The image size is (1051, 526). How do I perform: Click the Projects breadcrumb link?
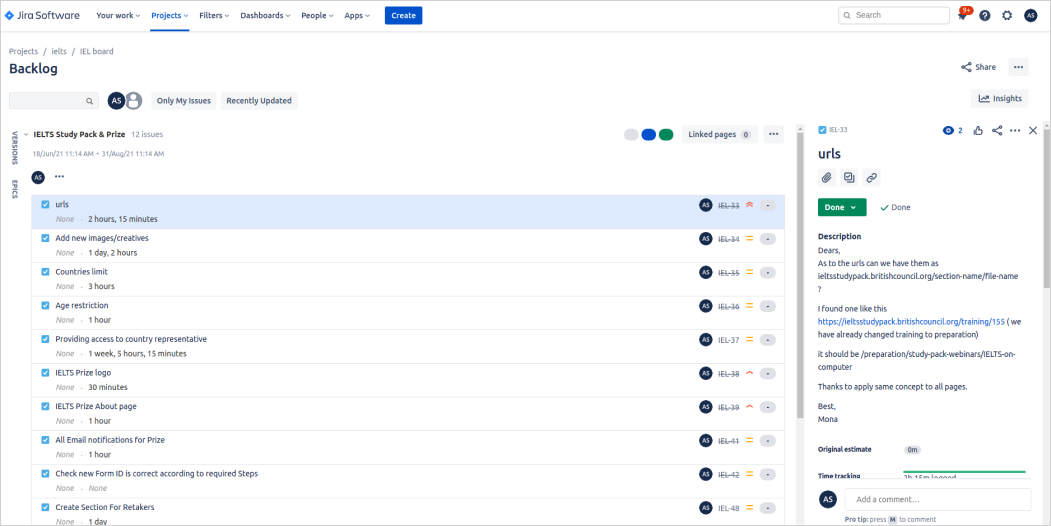pyautogui.click(x=23, y=51)
